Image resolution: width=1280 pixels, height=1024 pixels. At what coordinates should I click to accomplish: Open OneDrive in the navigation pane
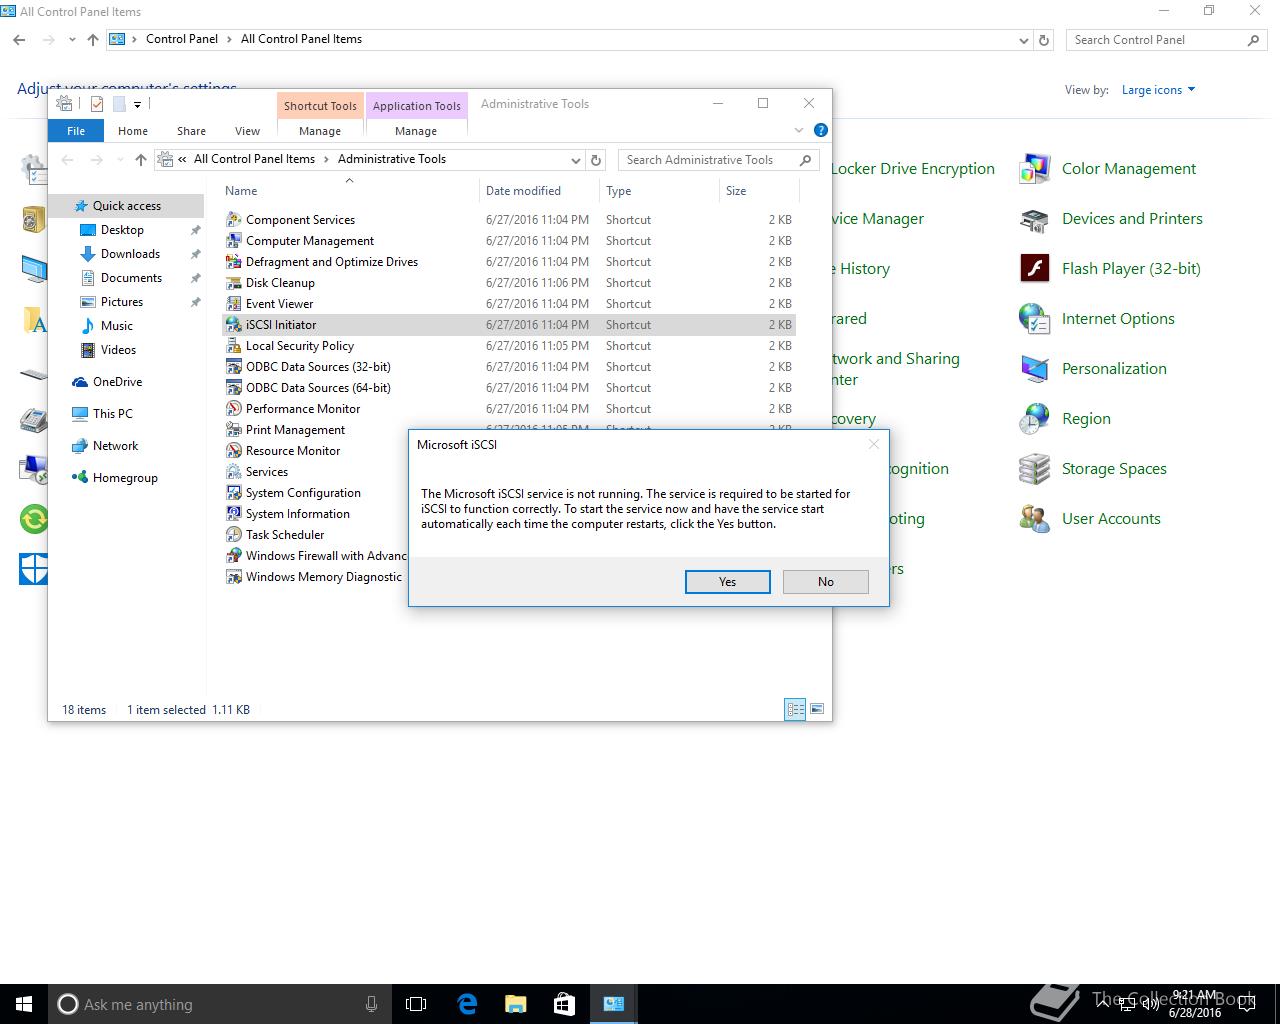117,382
